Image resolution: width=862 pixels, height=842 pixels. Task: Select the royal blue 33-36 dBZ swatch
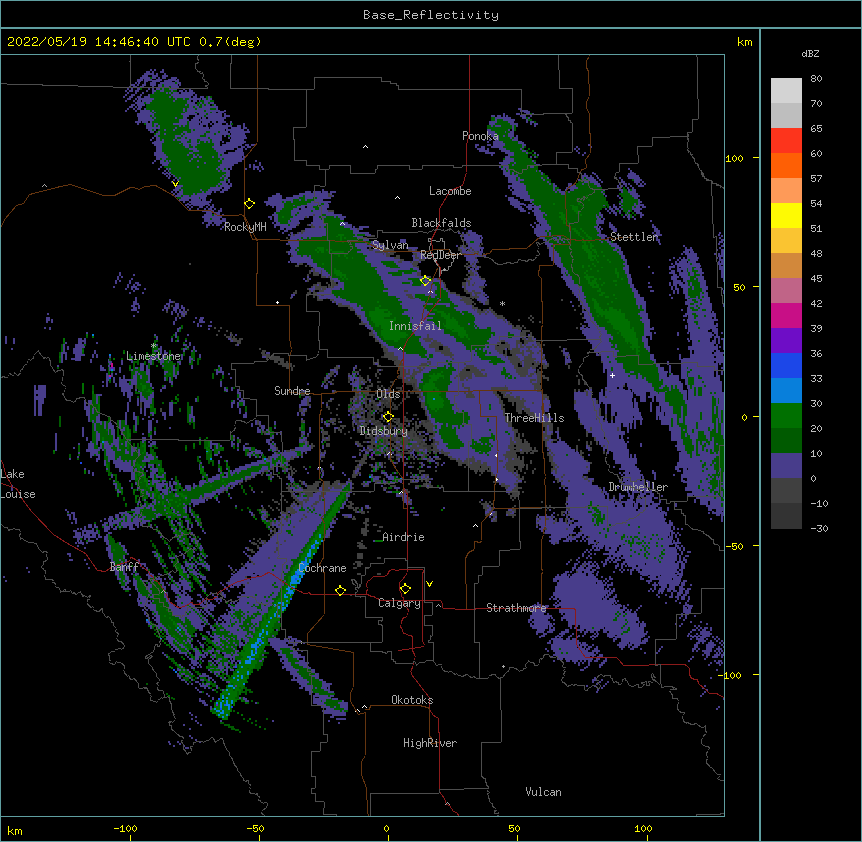pyautogui.click(x=786, y=365)
